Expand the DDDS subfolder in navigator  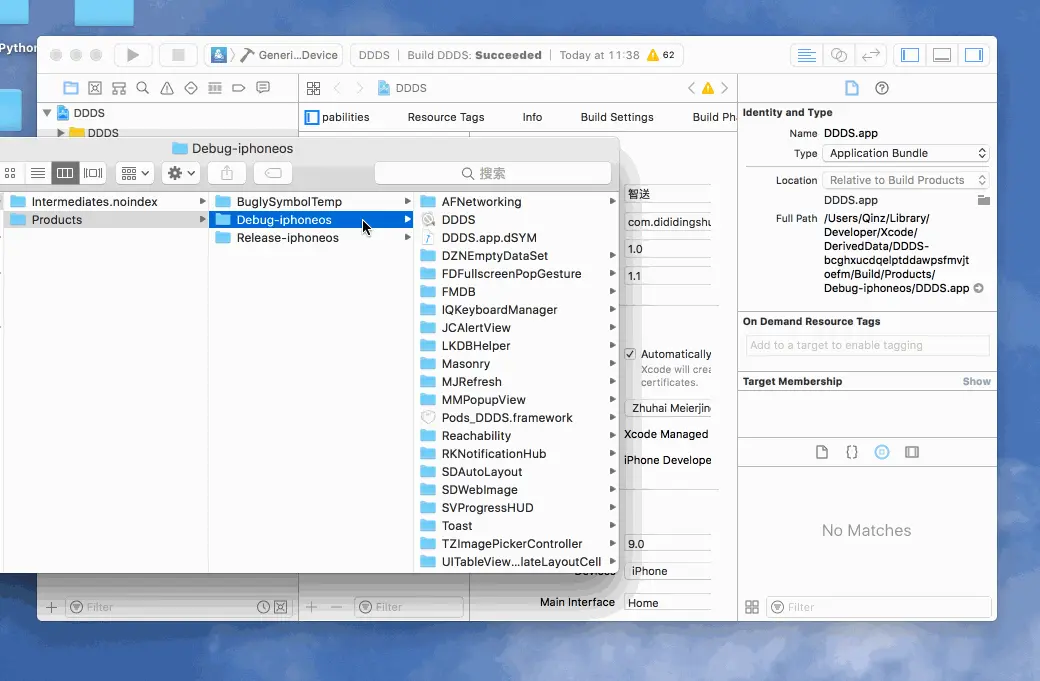tap(60, 133)
